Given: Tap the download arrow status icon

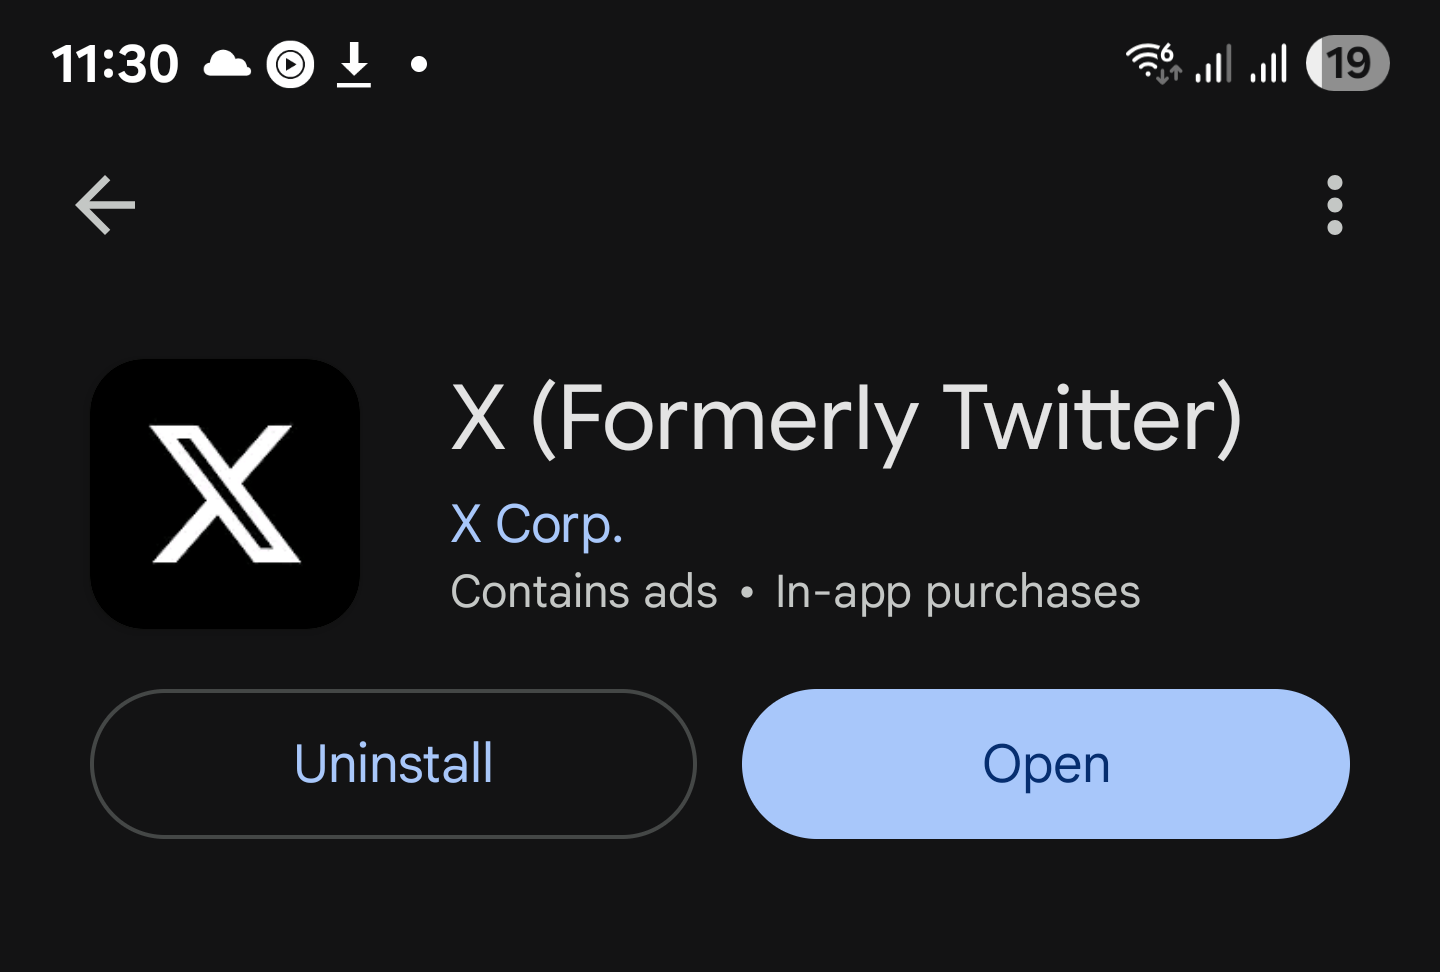Looking at the screenshot, I should [x=354, y=65].
